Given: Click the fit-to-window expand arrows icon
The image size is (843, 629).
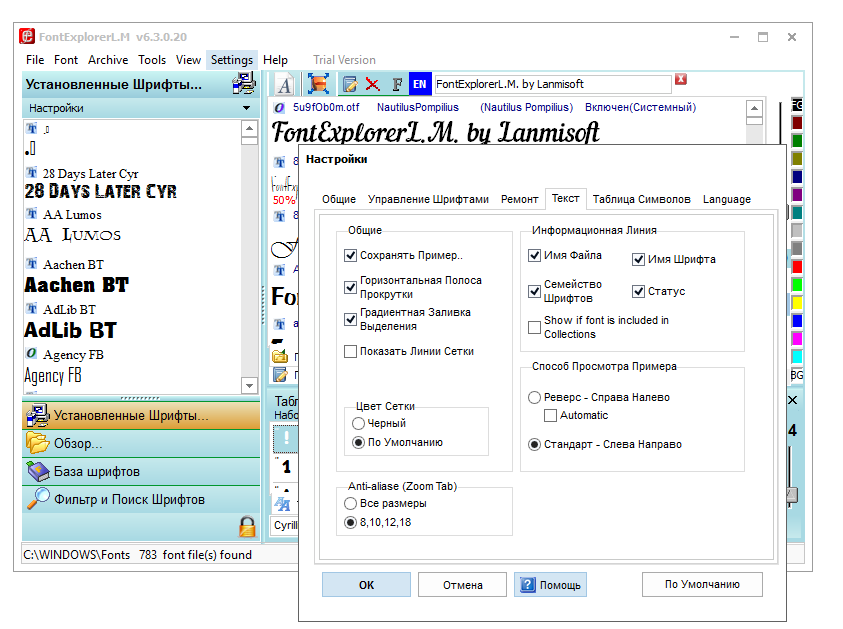Looking at the screenshot, I should (x=318, y=84).
